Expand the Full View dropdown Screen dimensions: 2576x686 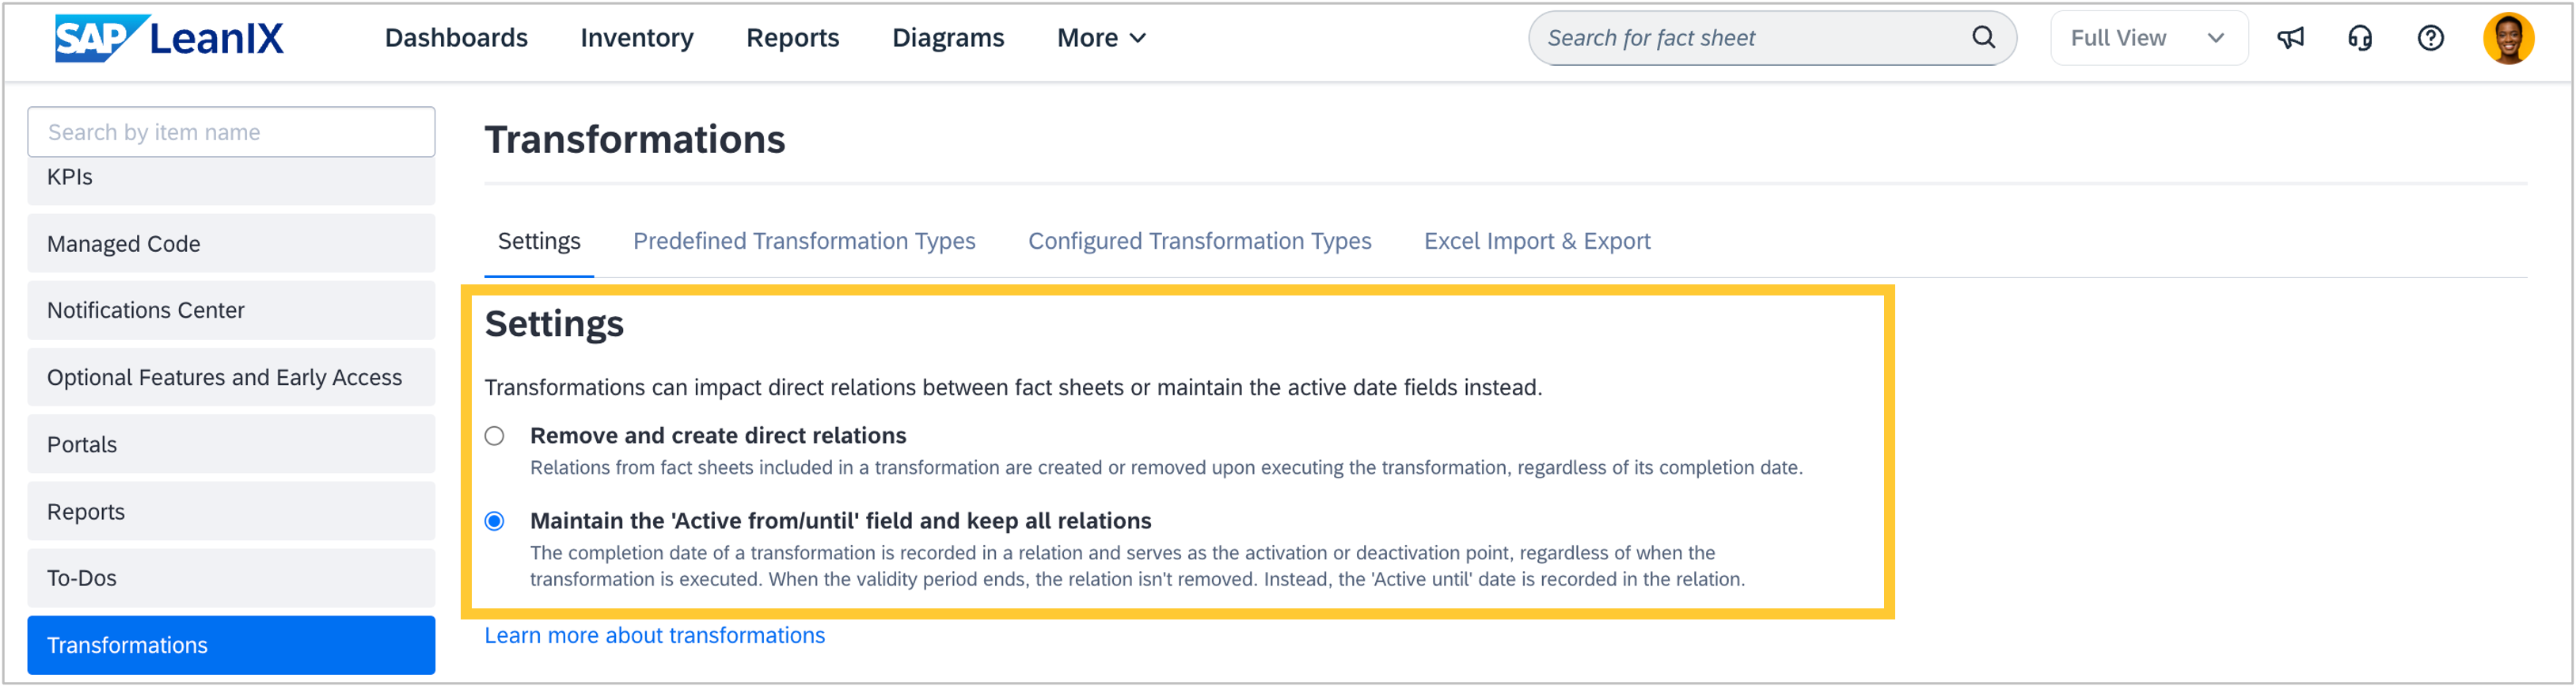2148,38
